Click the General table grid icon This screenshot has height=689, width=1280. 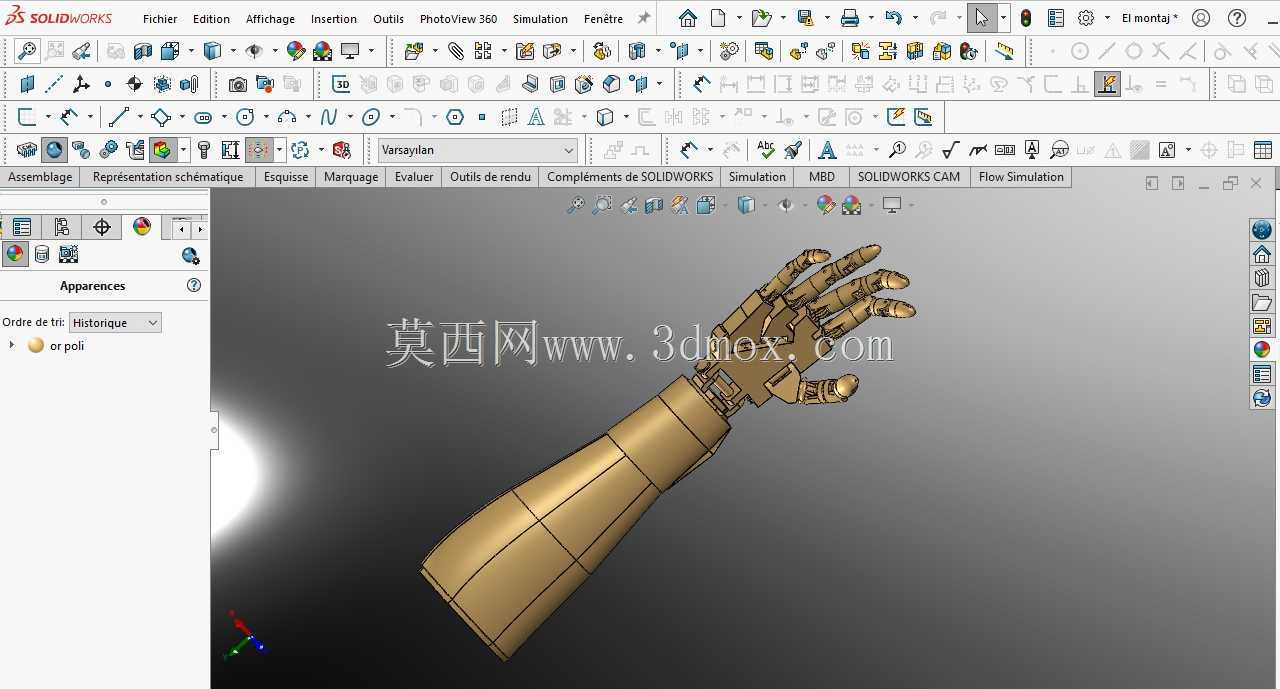pos(1263,150)
